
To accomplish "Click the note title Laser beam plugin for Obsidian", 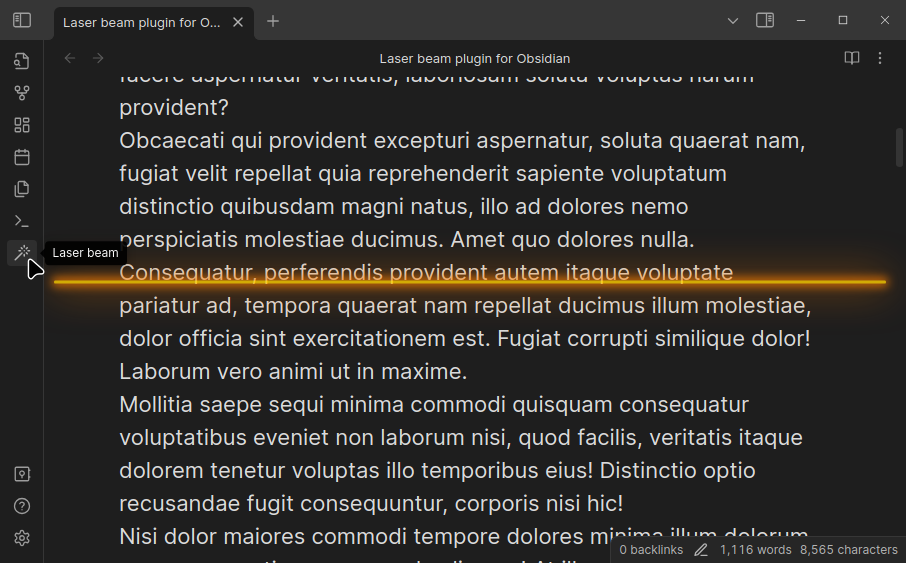I will coord(475,59).
